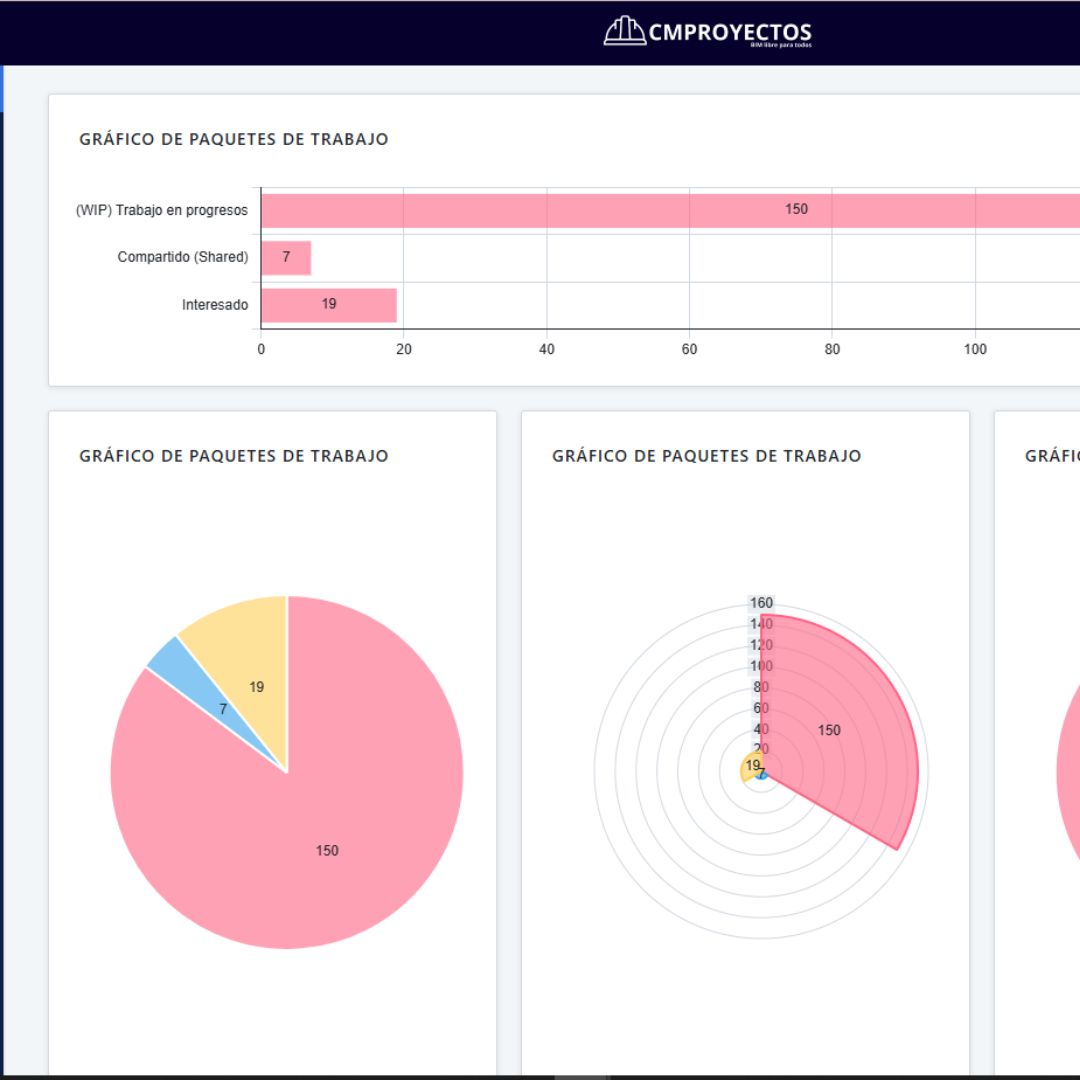Click the '(WIP) Trabajo en progresos' axis label

(162, 210)
